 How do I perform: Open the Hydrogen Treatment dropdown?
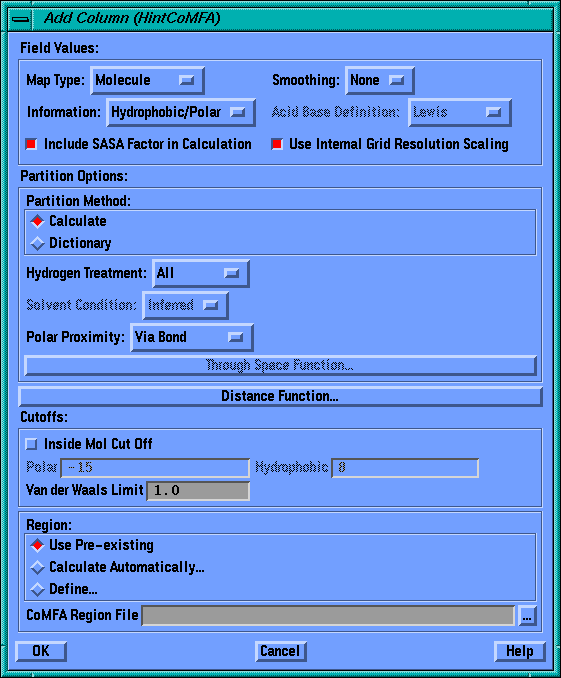click(201, 273)
